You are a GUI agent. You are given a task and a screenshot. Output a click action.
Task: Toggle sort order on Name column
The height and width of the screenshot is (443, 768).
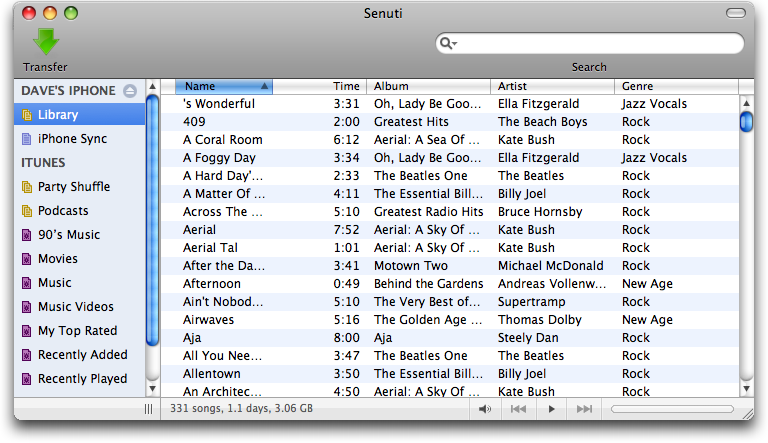(224, 86)
